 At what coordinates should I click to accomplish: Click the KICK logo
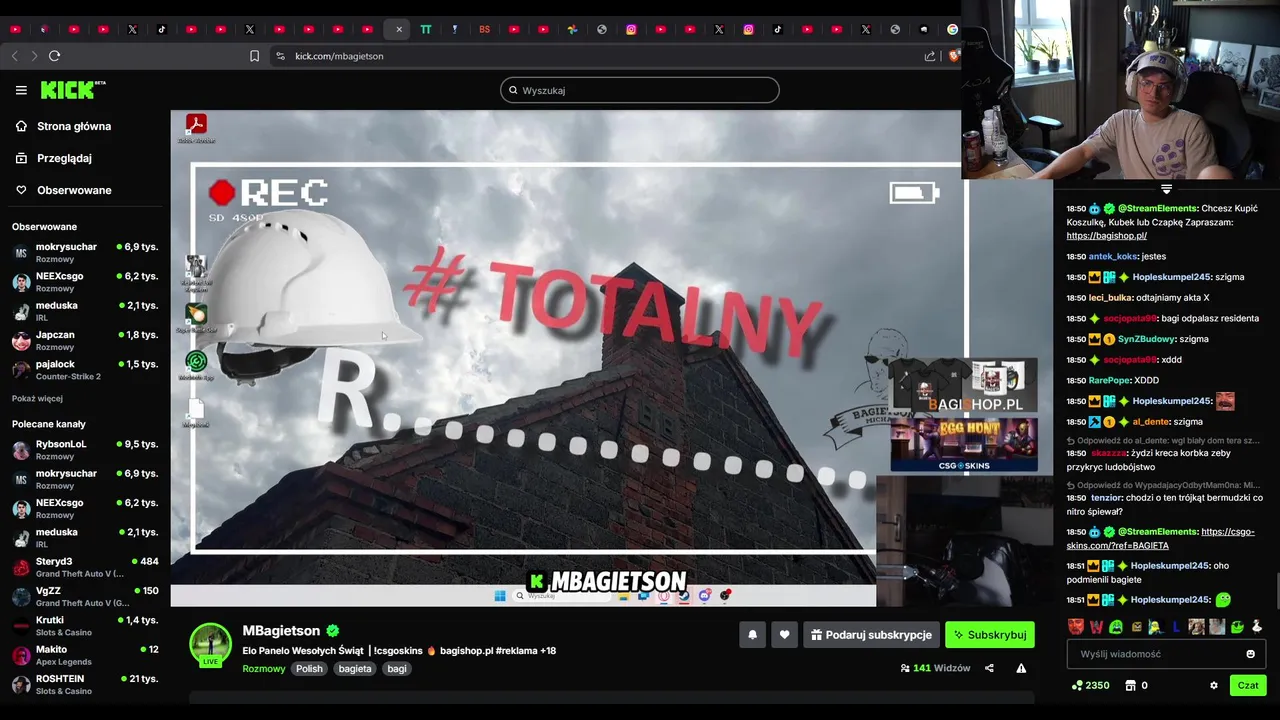coord(73,90)
